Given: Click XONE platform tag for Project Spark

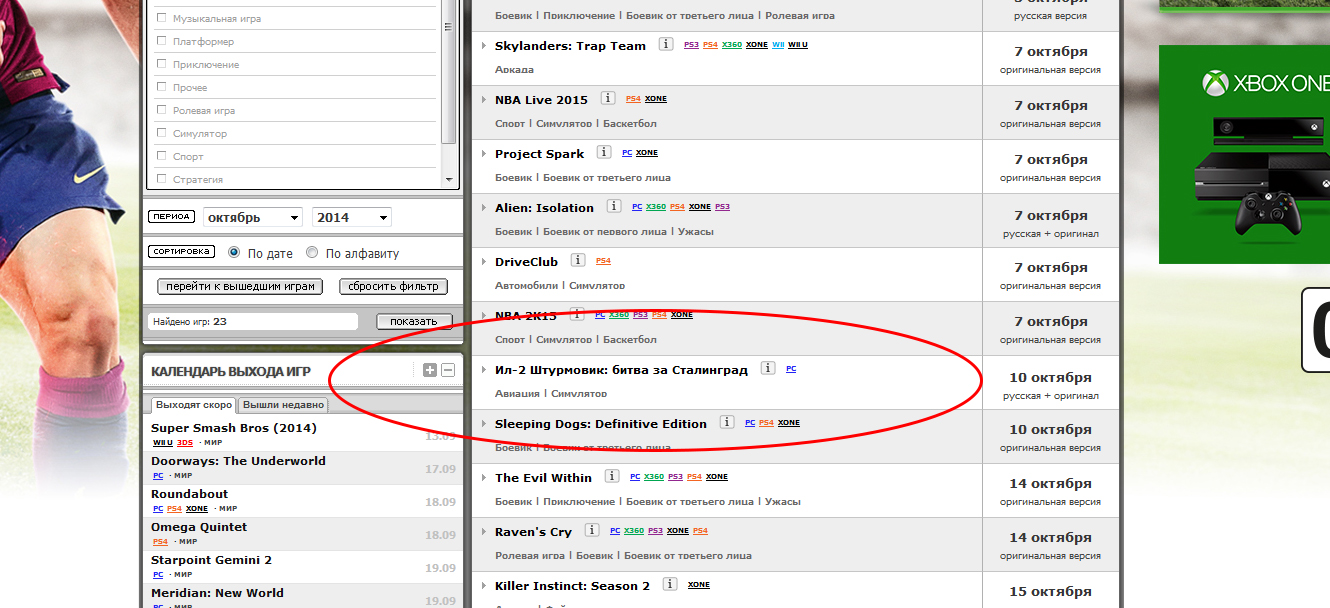Looking at the screenshot, I should point(647,153).
